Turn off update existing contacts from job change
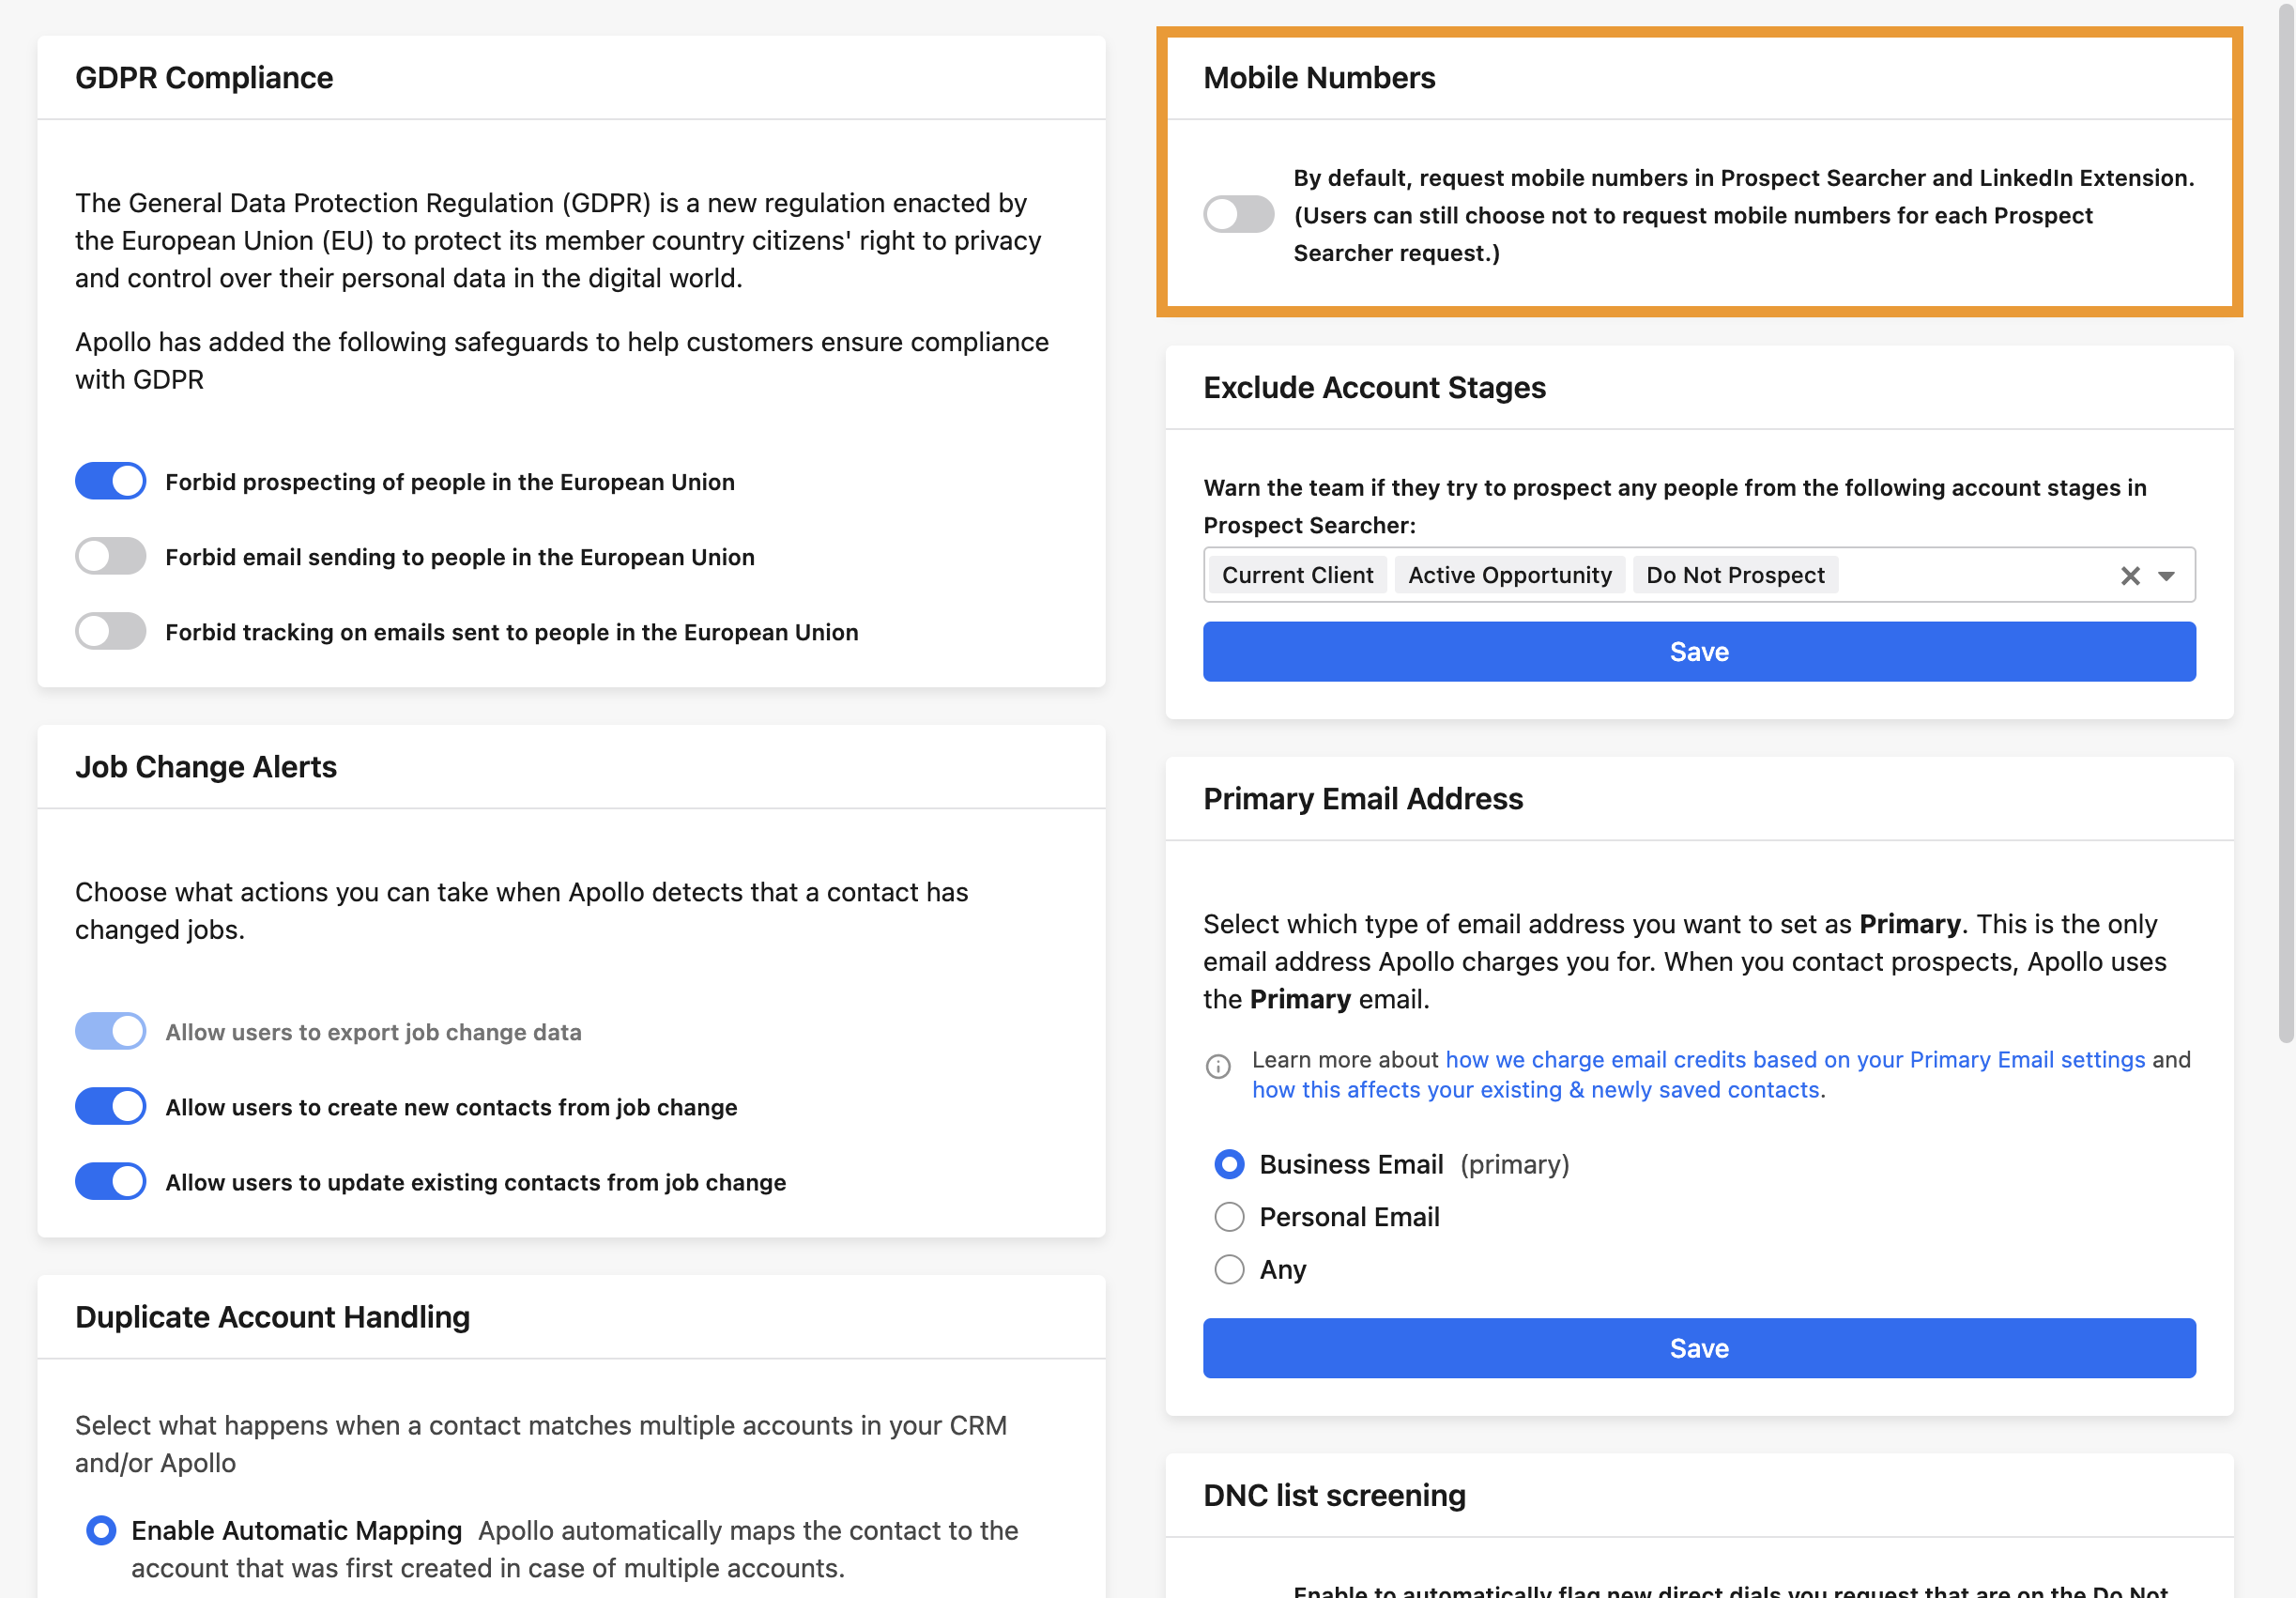Screen dimensions: 2296x1598 pos(110,1181)
